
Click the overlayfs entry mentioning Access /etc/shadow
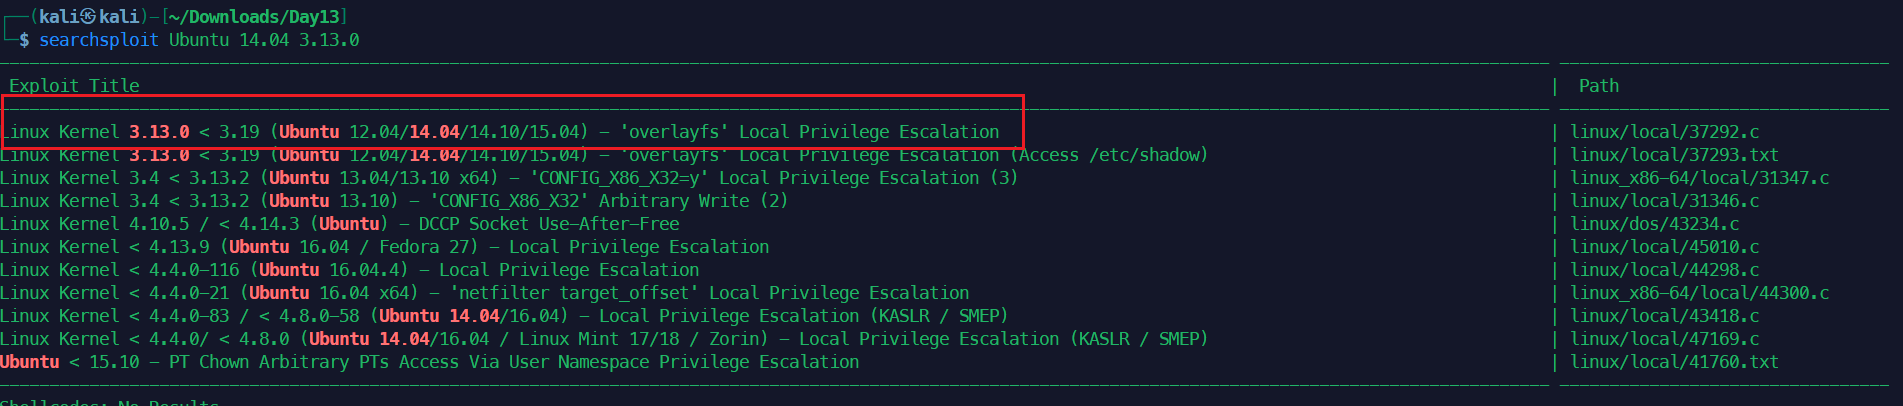(604, 155)
